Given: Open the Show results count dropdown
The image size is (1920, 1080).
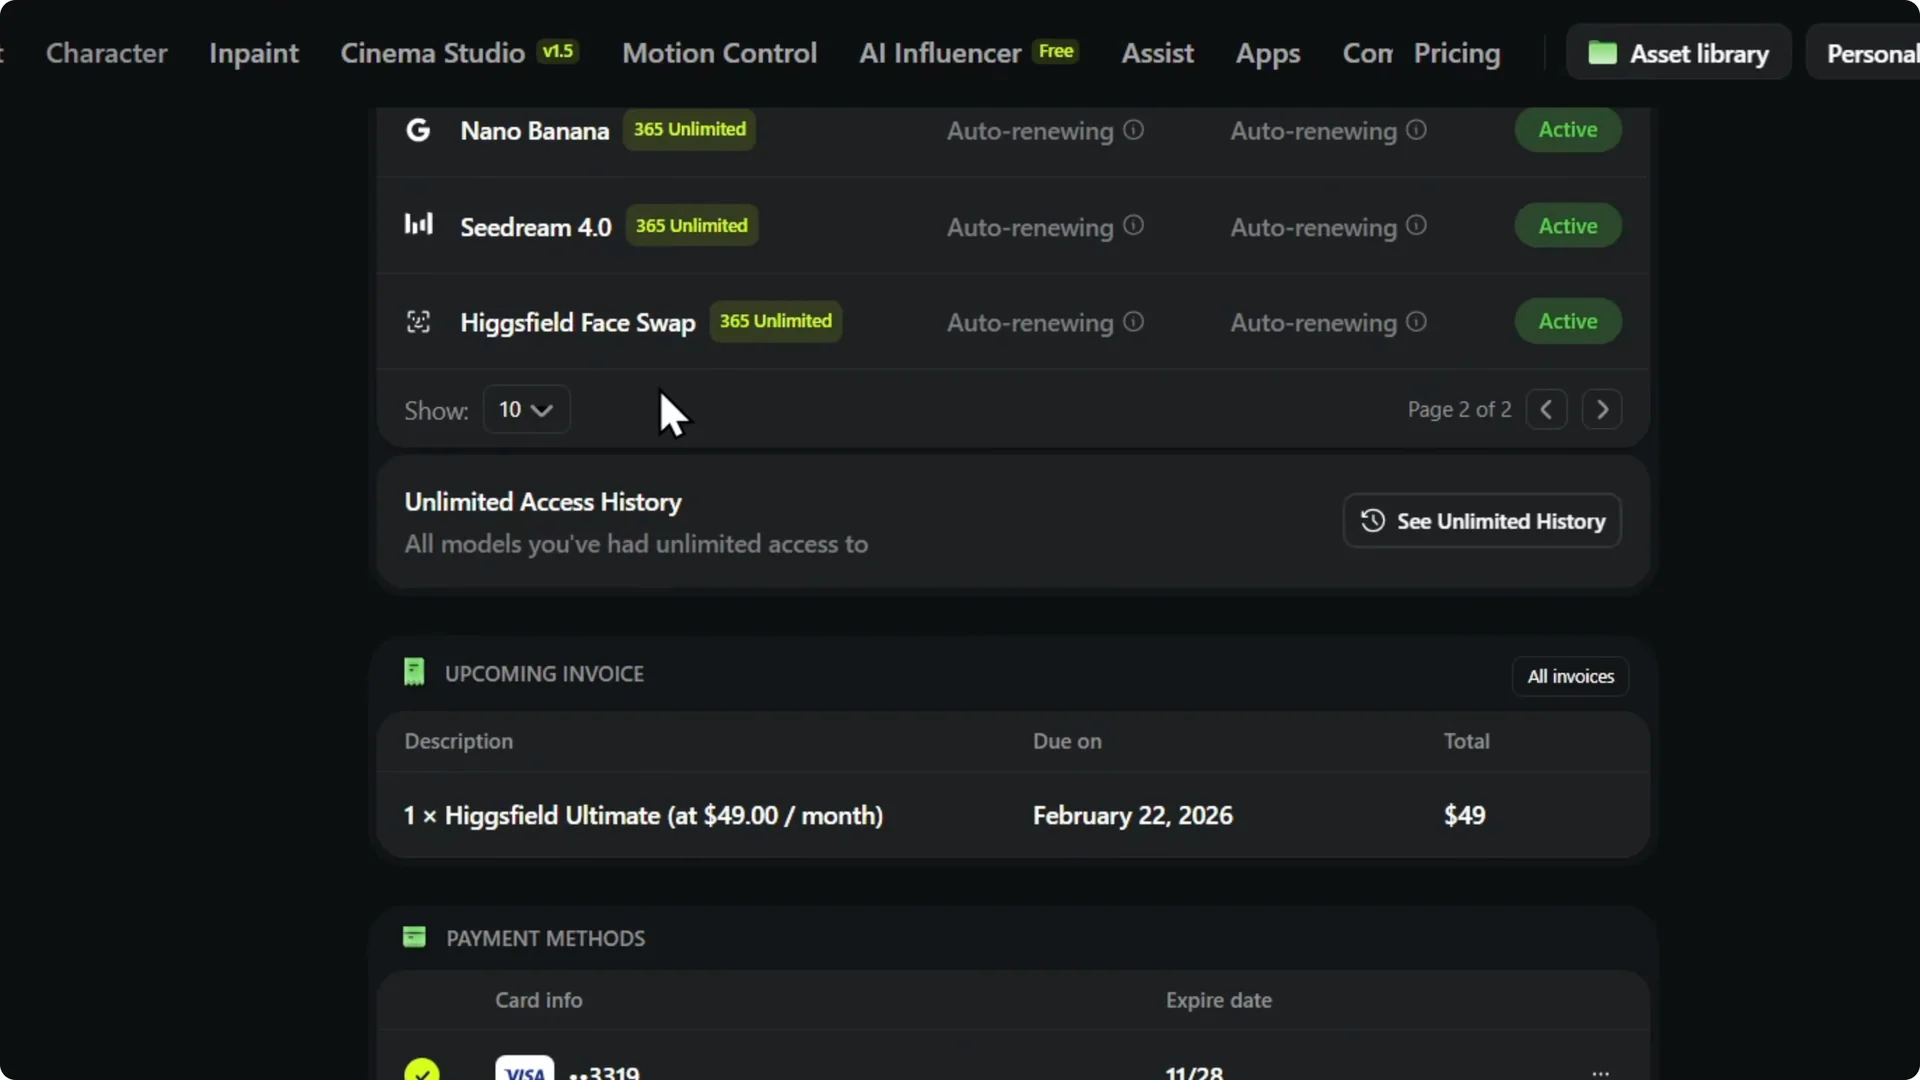Looking at the screenshot, I should point(526,409).
